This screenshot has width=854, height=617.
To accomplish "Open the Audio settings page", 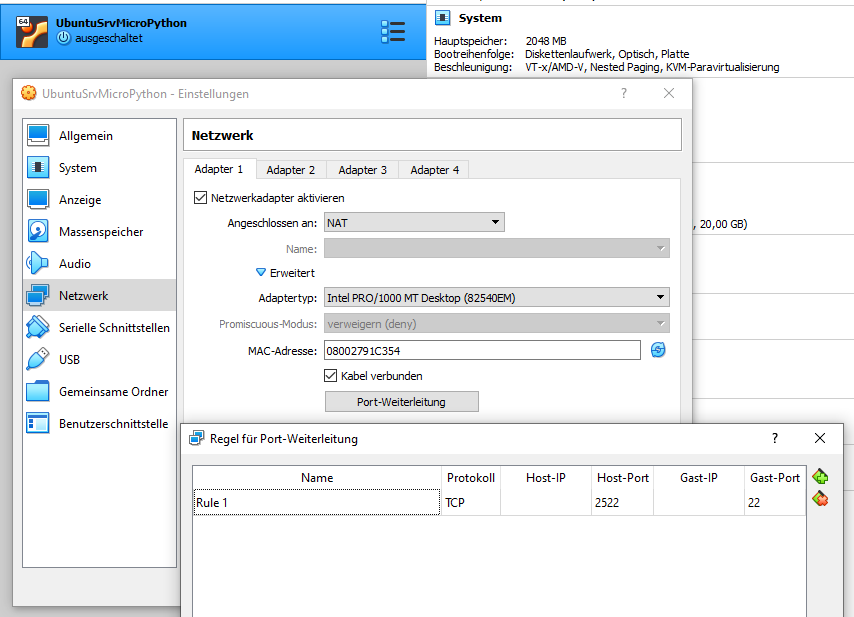I will (x=100, y=264).
